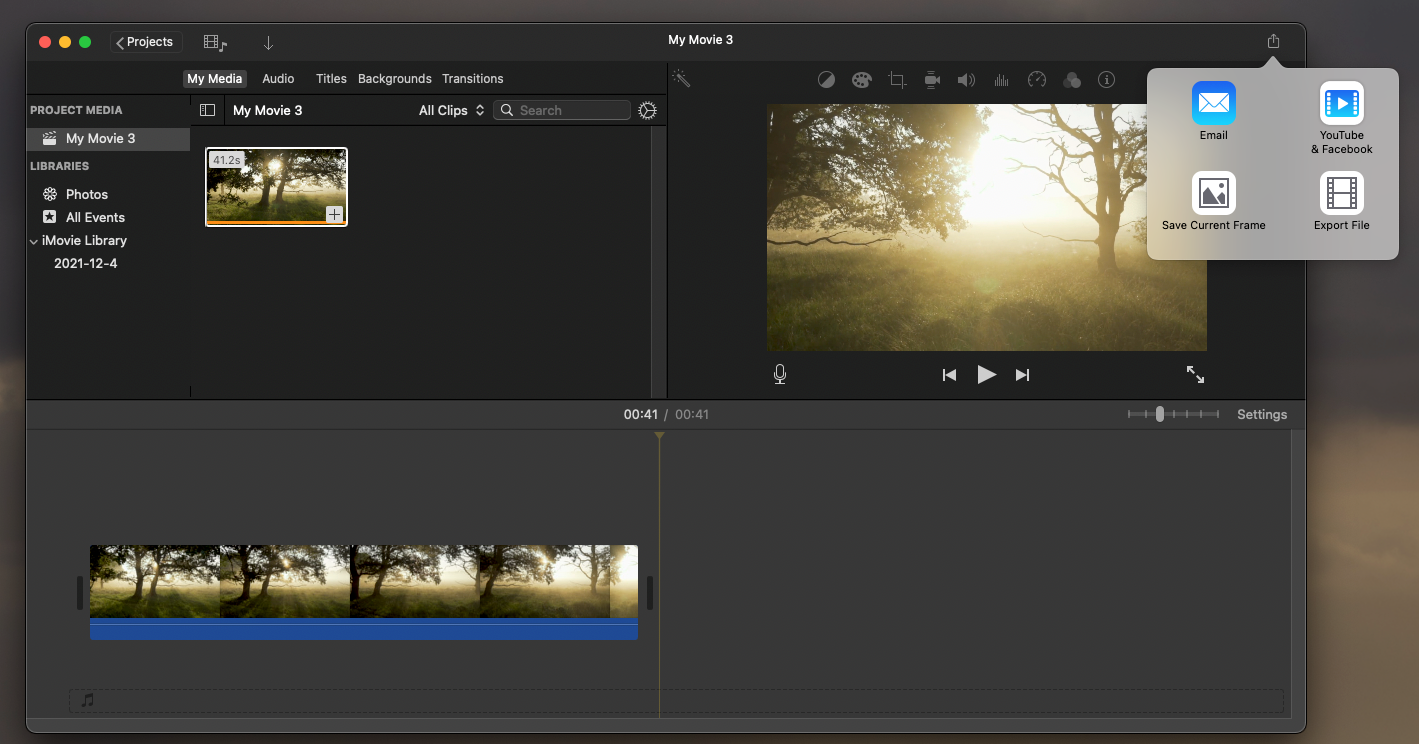This screenshot has width=1419, height=744.
Task: Open stabilization camera tool
Action: (932, 80)
